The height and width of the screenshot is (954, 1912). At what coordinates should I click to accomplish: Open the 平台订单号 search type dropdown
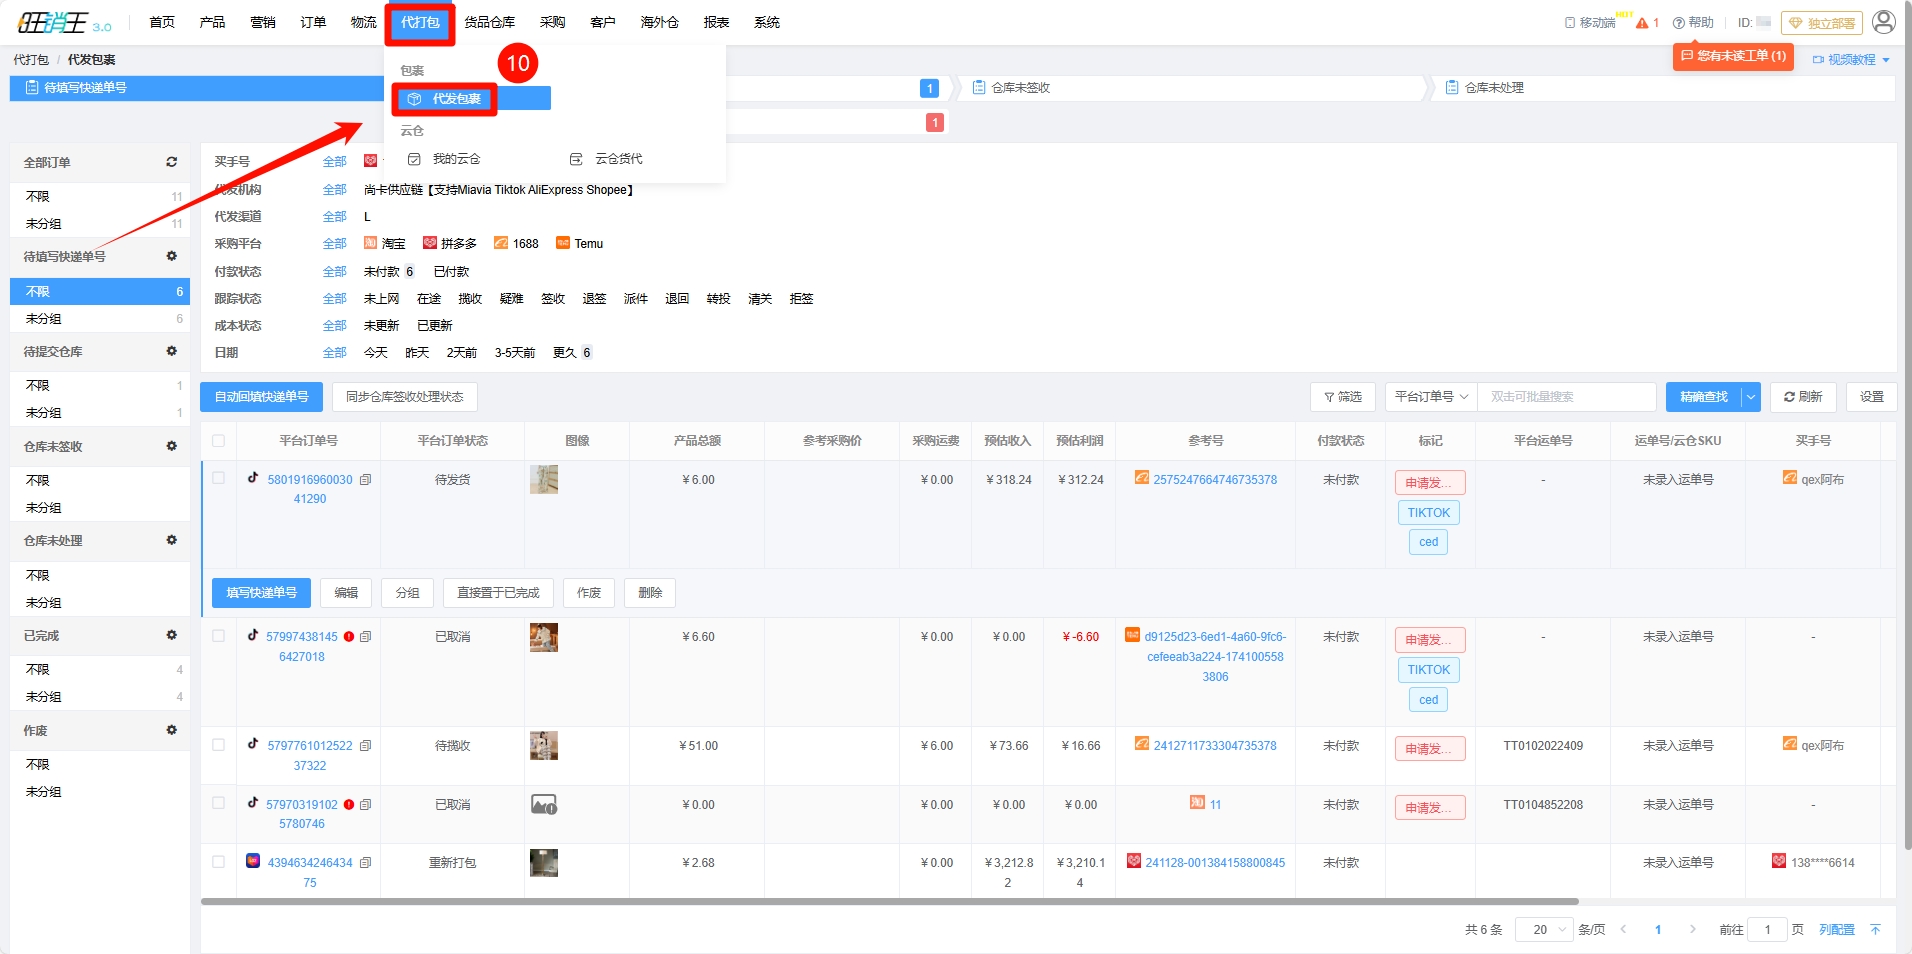[x=1430, y=397]
